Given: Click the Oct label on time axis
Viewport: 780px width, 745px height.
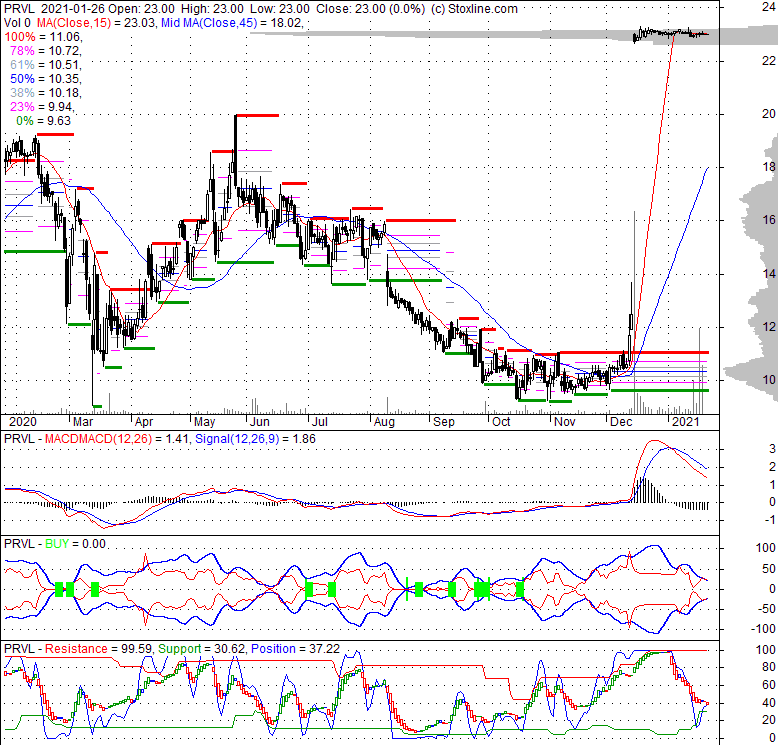Looking at the screenshot, I should click(x=501, y=422).
